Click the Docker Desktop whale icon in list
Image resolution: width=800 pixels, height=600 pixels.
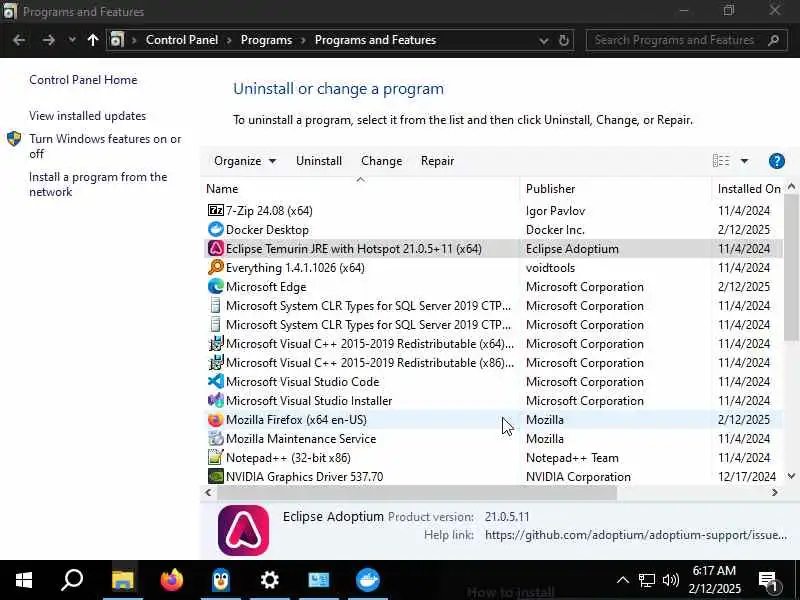(x=216, y=230)
